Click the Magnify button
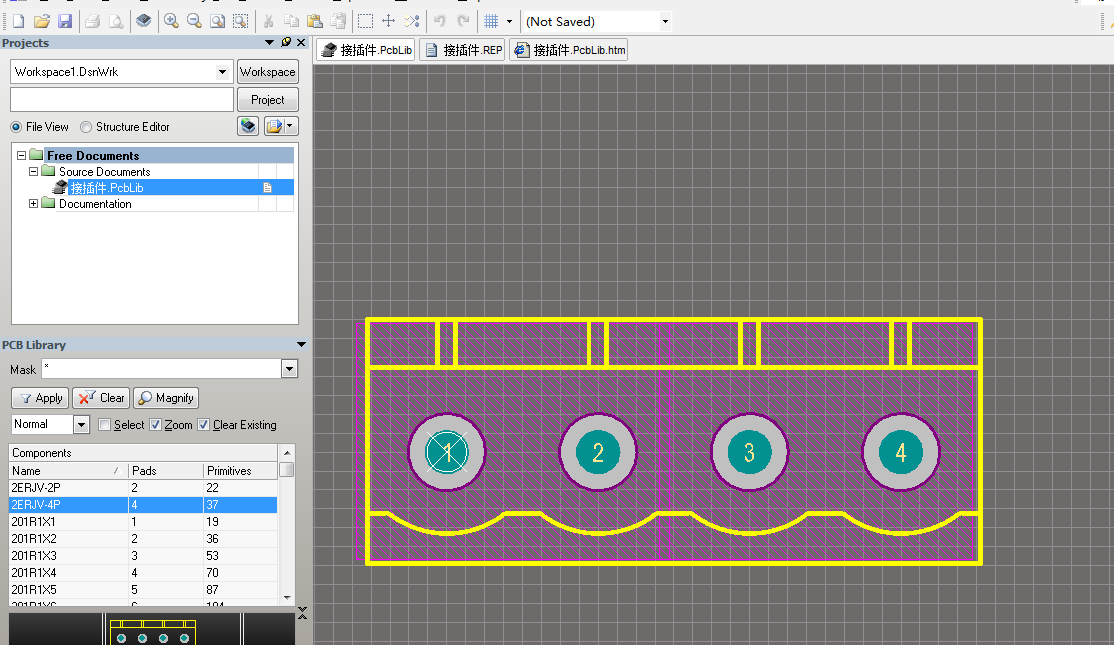Image resolution: width=1114 pixels, height=645 pixels. click(x=166, y=398)
